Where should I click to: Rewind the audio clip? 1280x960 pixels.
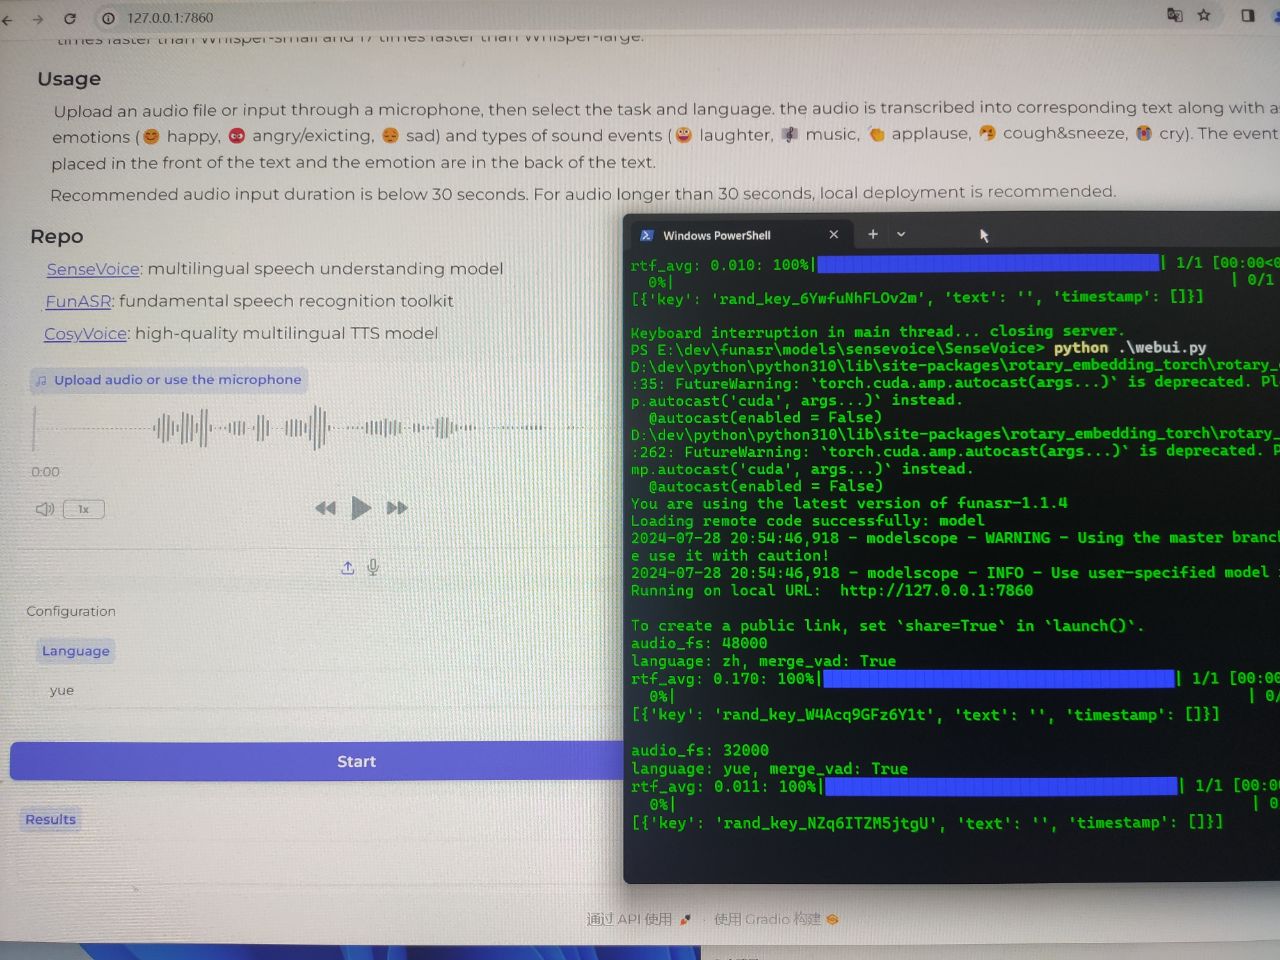tap(325, 508)
